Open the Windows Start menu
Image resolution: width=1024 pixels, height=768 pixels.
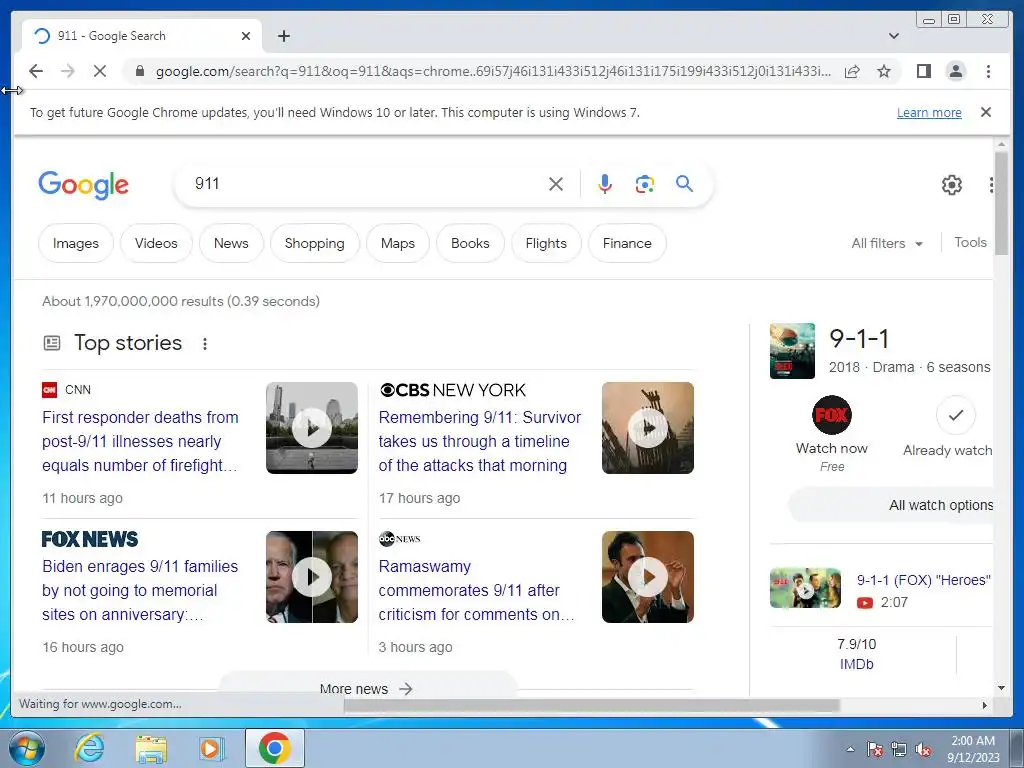(x=25, y=748)
